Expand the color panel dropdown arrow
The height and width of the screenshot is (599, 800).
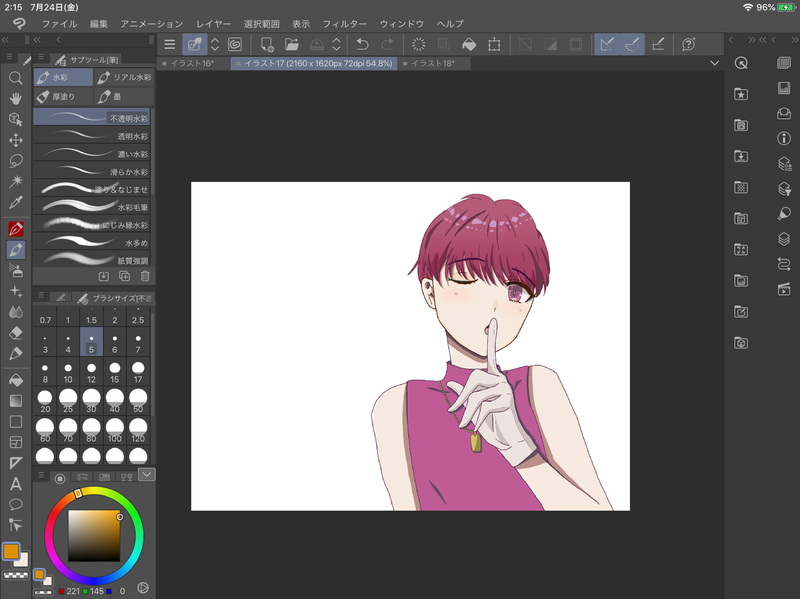(147, 475)
